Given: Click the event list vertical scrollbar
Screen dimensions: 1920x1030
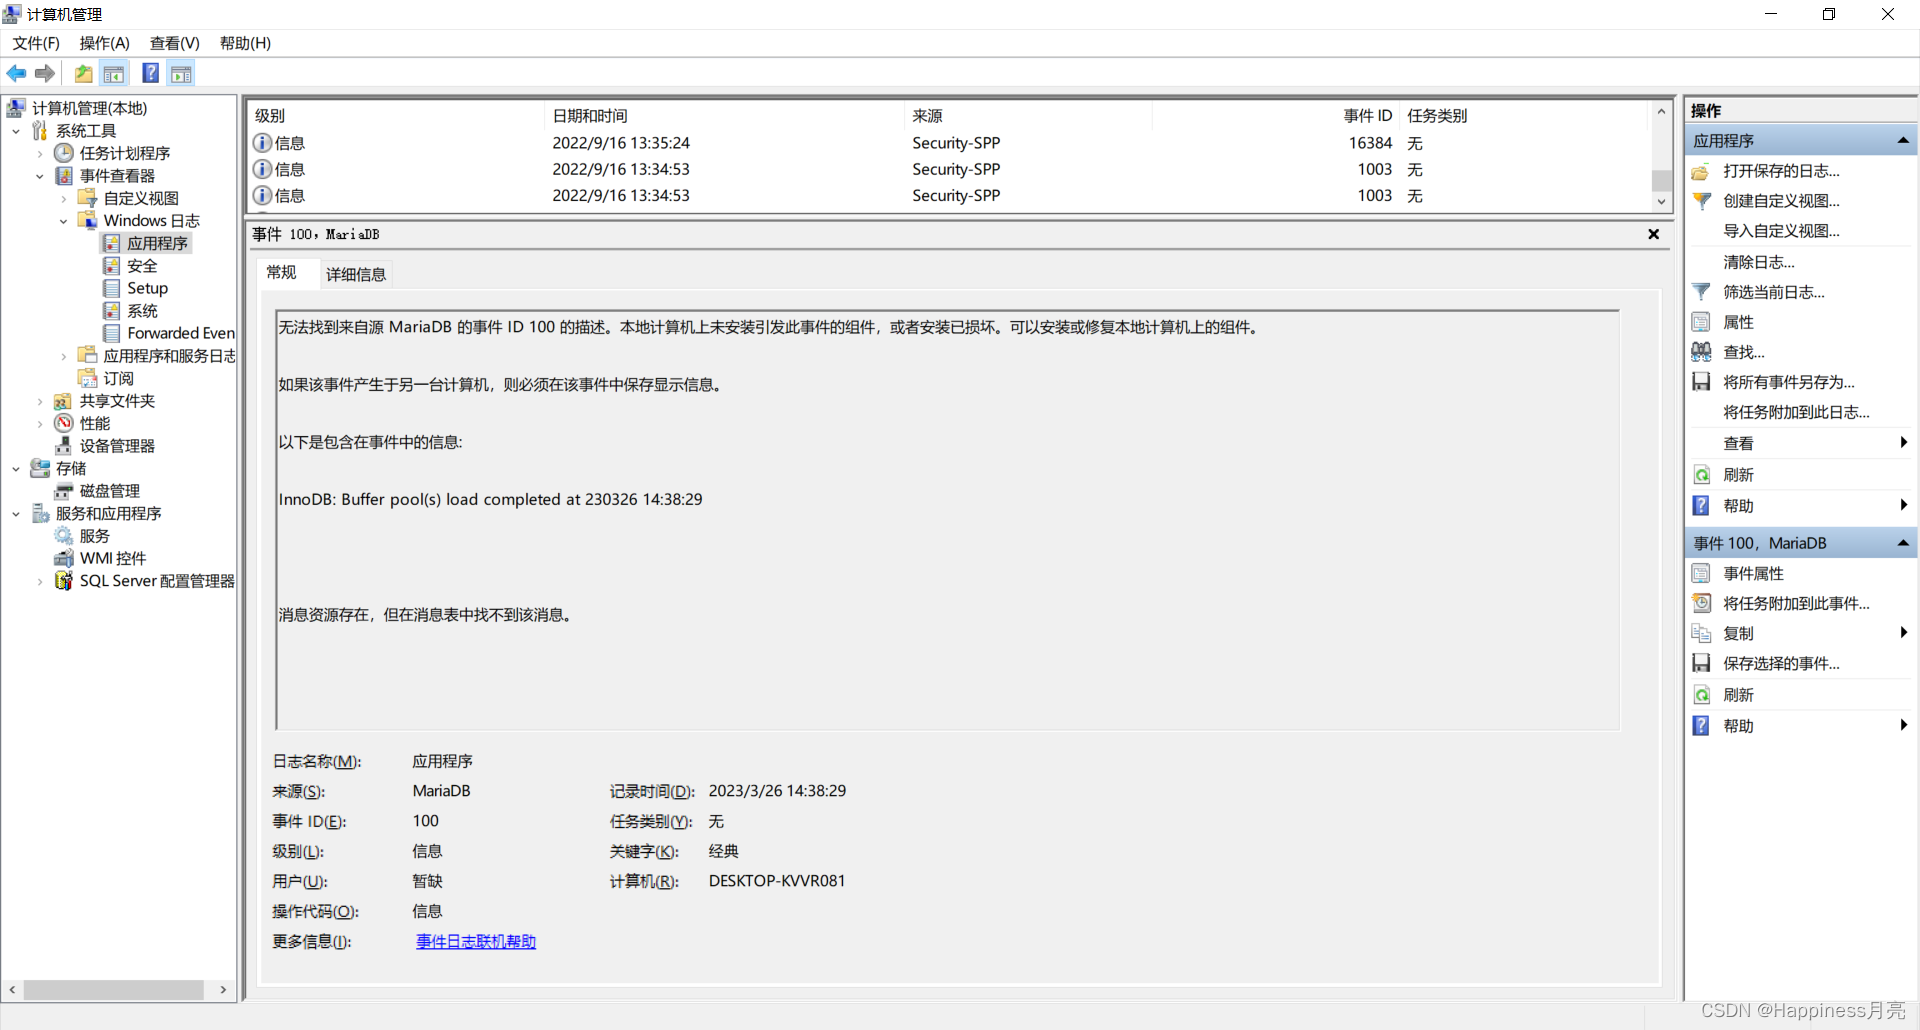Looking at the screenshot, I should coord(1661,178).
